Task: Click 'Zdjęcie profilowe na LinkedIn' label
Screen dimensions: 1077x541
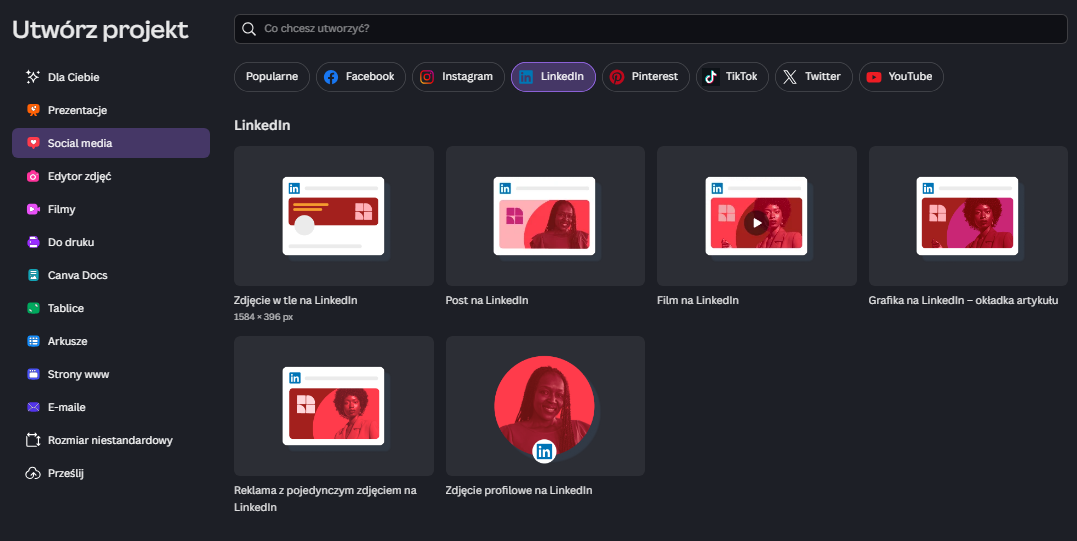Action: 519,490
